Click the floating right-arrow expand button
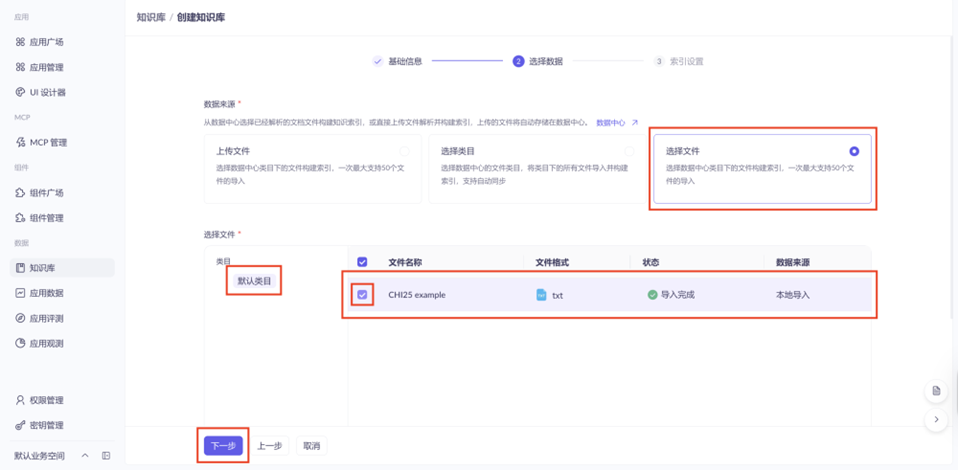Screen dimensions: 958x470 (936, 419)
